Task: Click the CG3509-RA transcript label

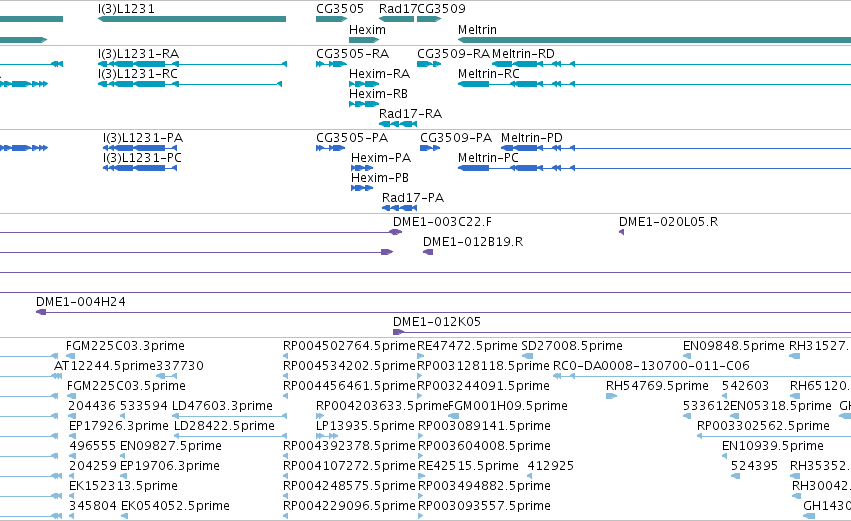Action: coord(454,54)
